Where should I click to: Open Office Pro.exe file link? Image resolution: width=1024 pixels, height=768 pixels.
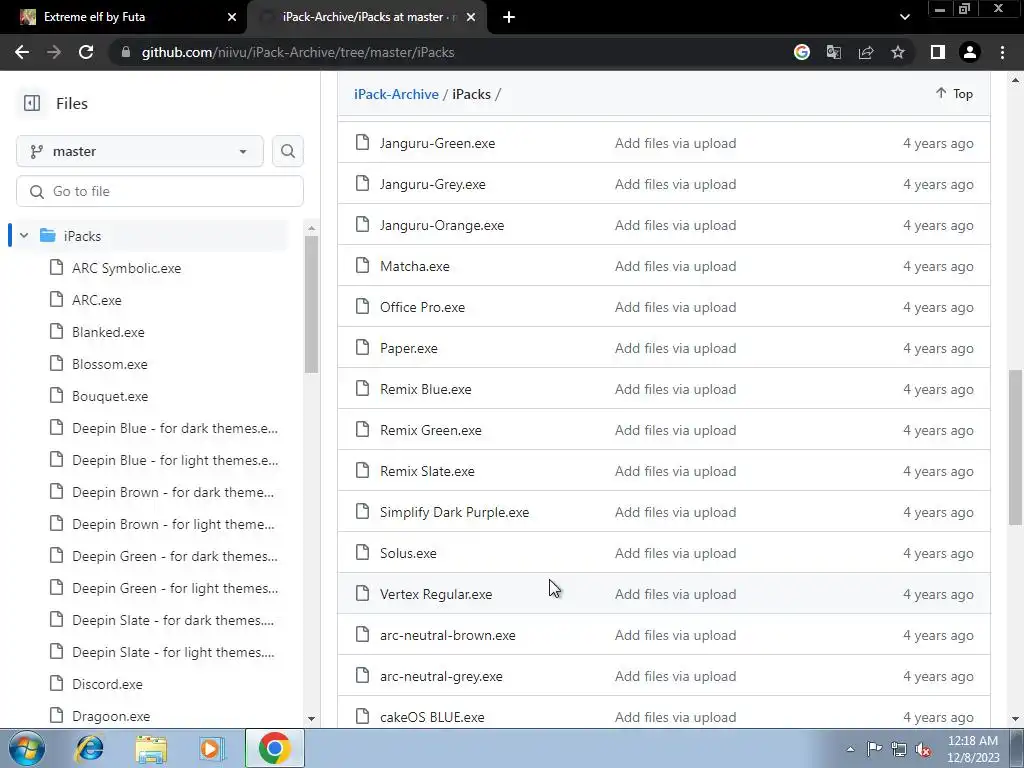click(x=423, y=308)
